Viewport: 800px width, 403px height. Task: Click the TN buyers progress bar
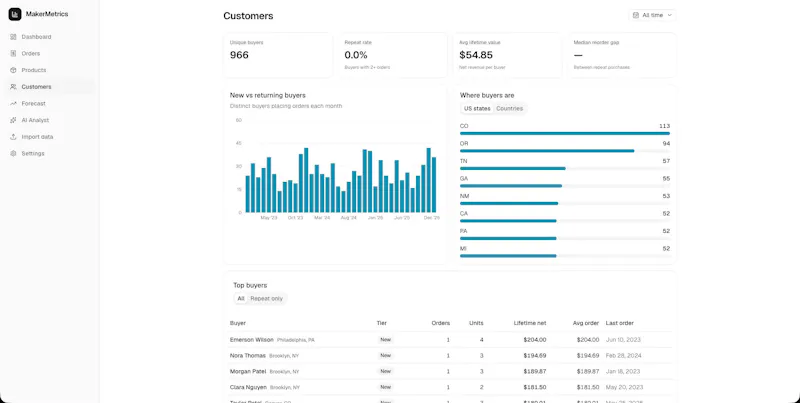click(x=565, y=168)
